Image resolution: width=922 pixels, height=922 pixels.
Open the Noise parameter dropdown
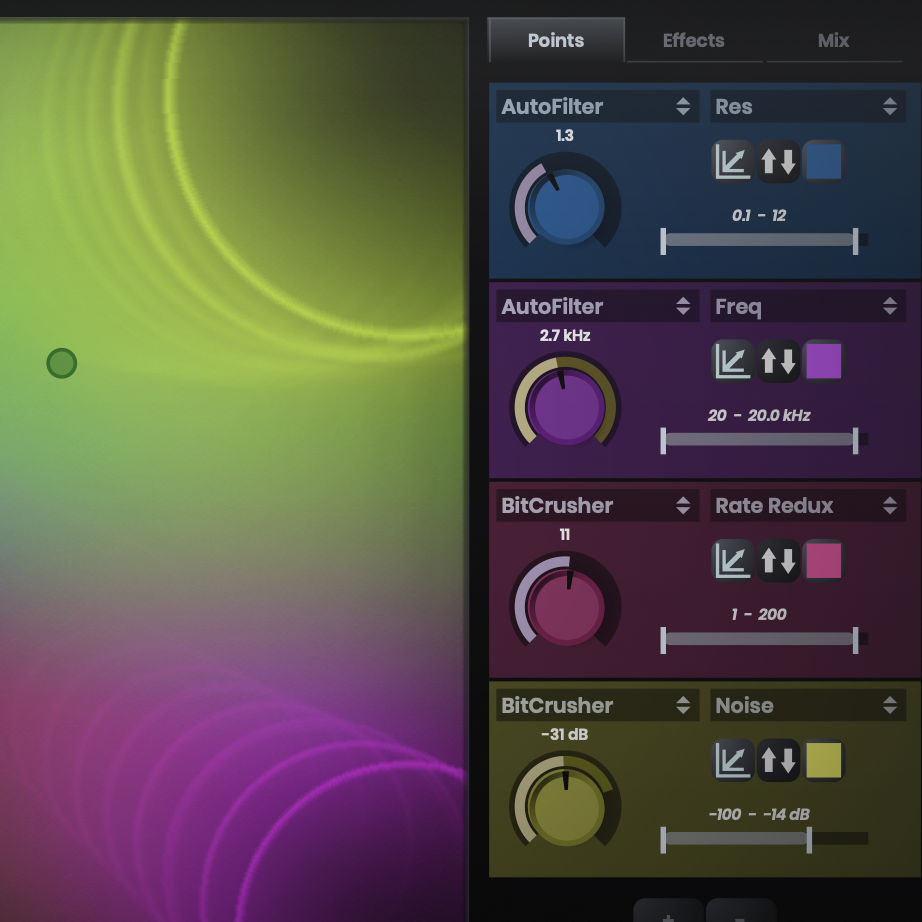click(807, 705)
